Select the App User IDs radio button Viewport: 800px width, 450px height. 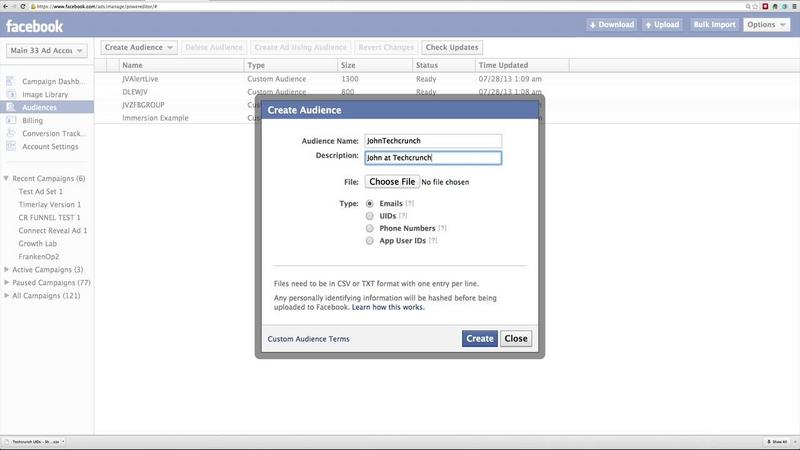[369, 241]
